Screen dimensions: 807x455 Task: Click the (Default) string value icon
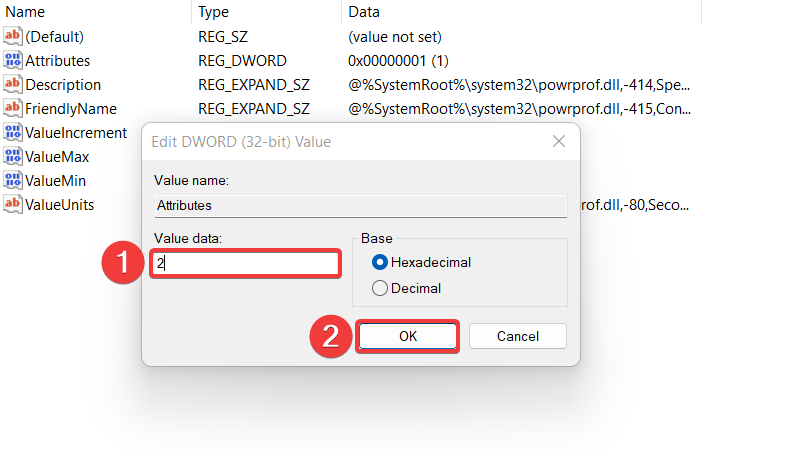(13, 36)
